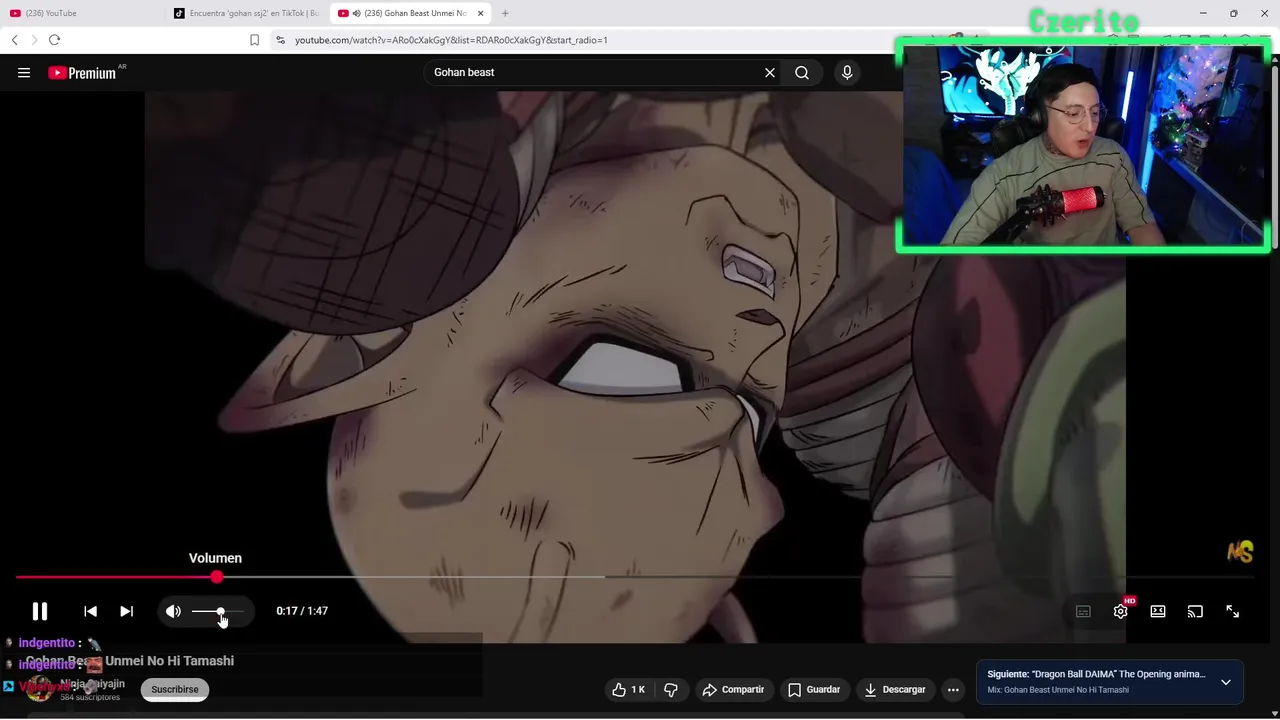This screenshot has width=1280, height=720.
Task: View site information icon in address bar
Action: [280, 40]
